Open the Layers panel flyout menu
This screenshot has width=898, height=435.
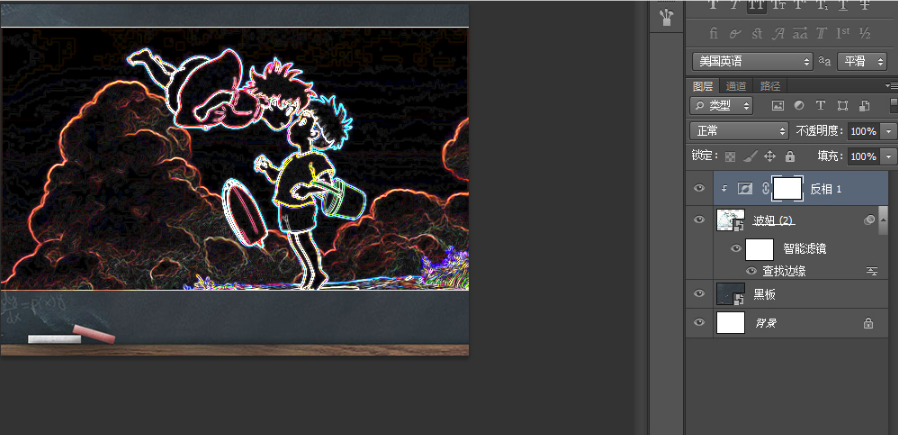click(x=892, y=86)
